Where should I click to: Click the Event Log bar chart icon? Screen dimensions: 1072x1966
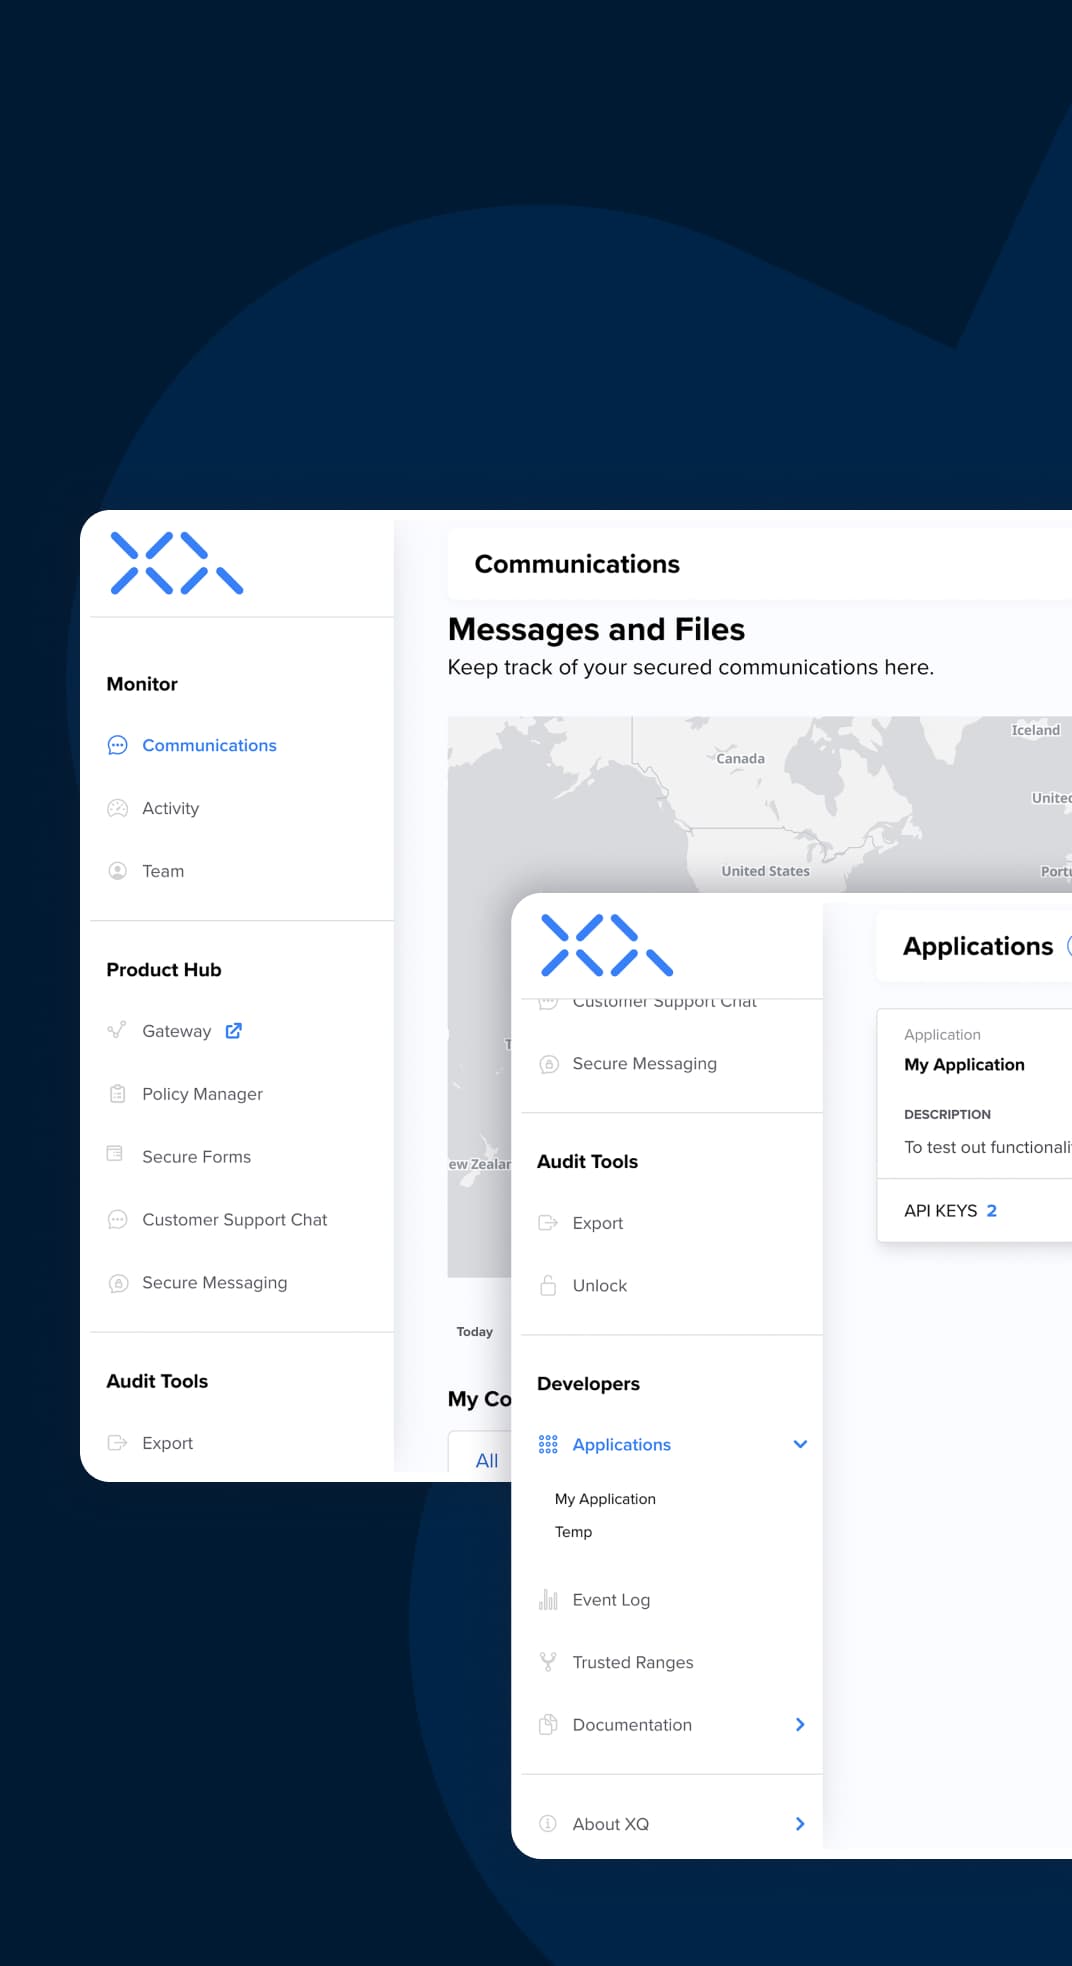548,1599
